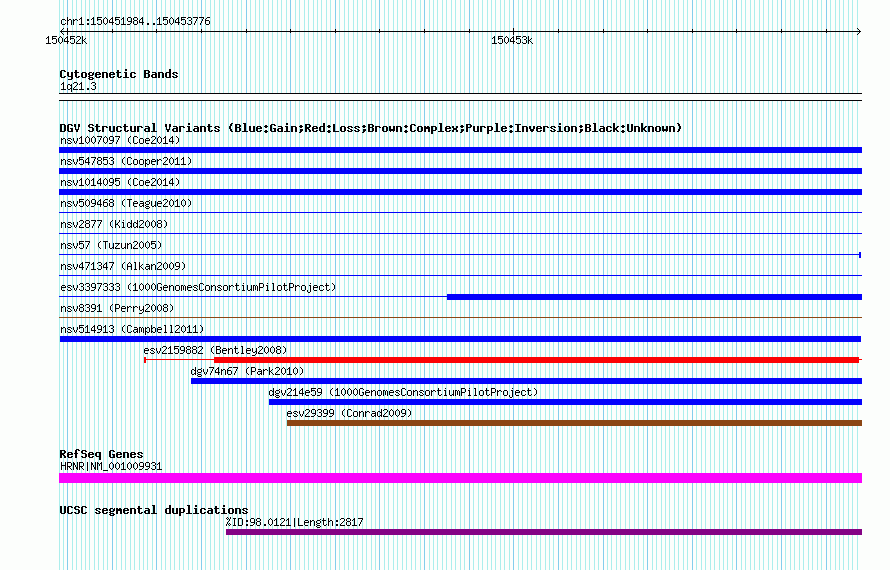The width and height of the screenshot is (890, 570).
Task: Open the HRNR|NM_001009931 gene label
Action: [111, 466]
